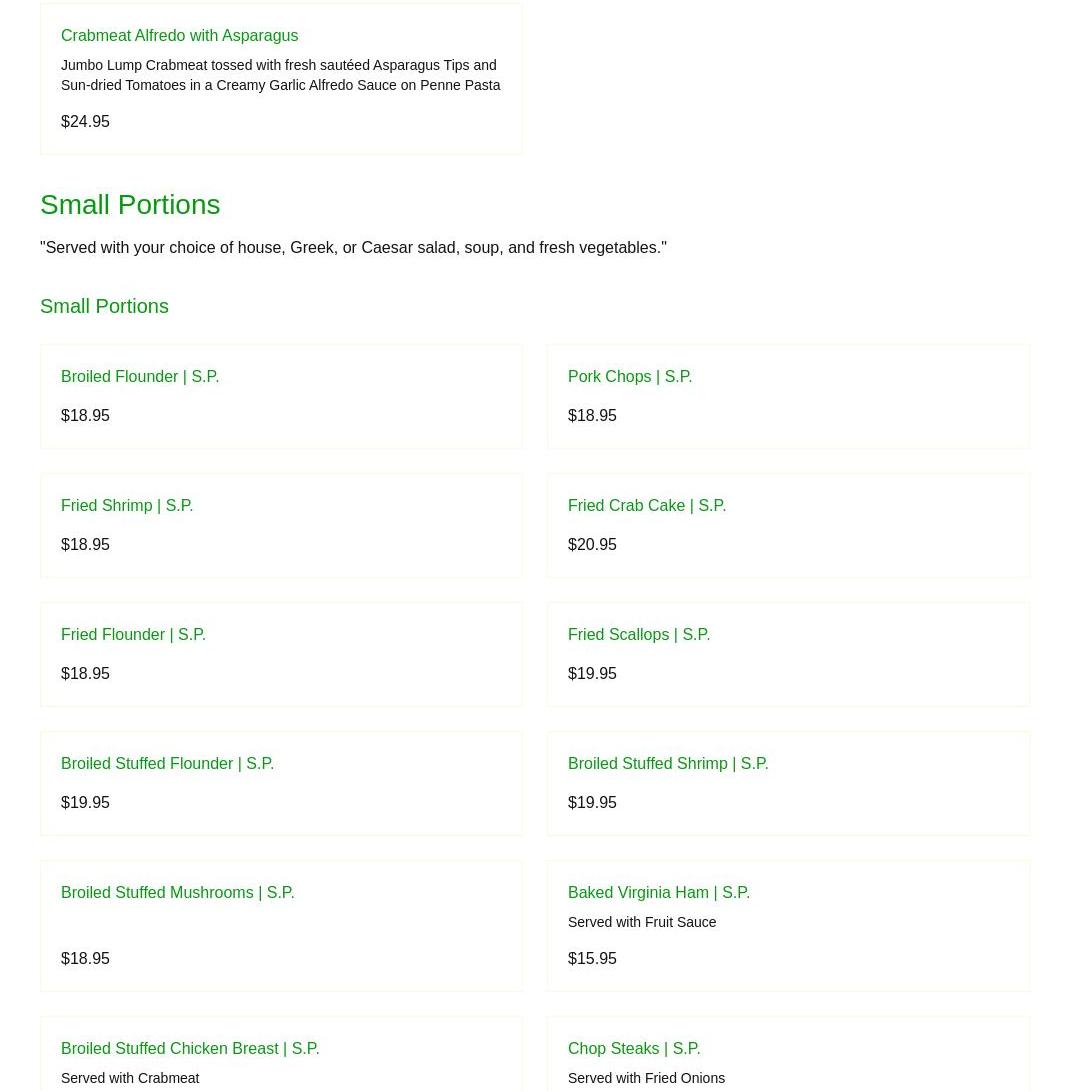Open Fried Crab Cake S.P. item
Viewport: 1070px width, 1091px height.
pyautogui.click(x=647, y=506)
